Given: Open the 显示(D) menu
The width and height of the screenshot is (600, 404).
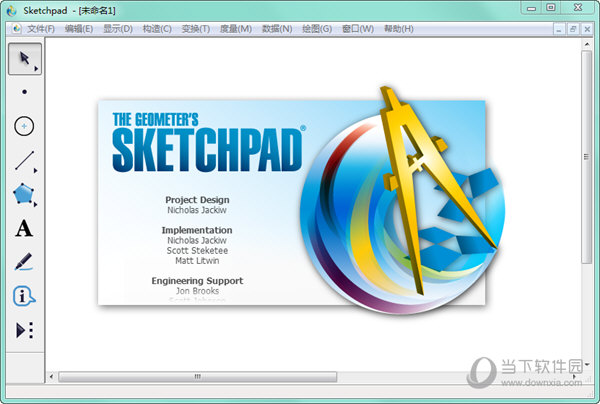Looking at the screenshot, I should click(118, 29).
